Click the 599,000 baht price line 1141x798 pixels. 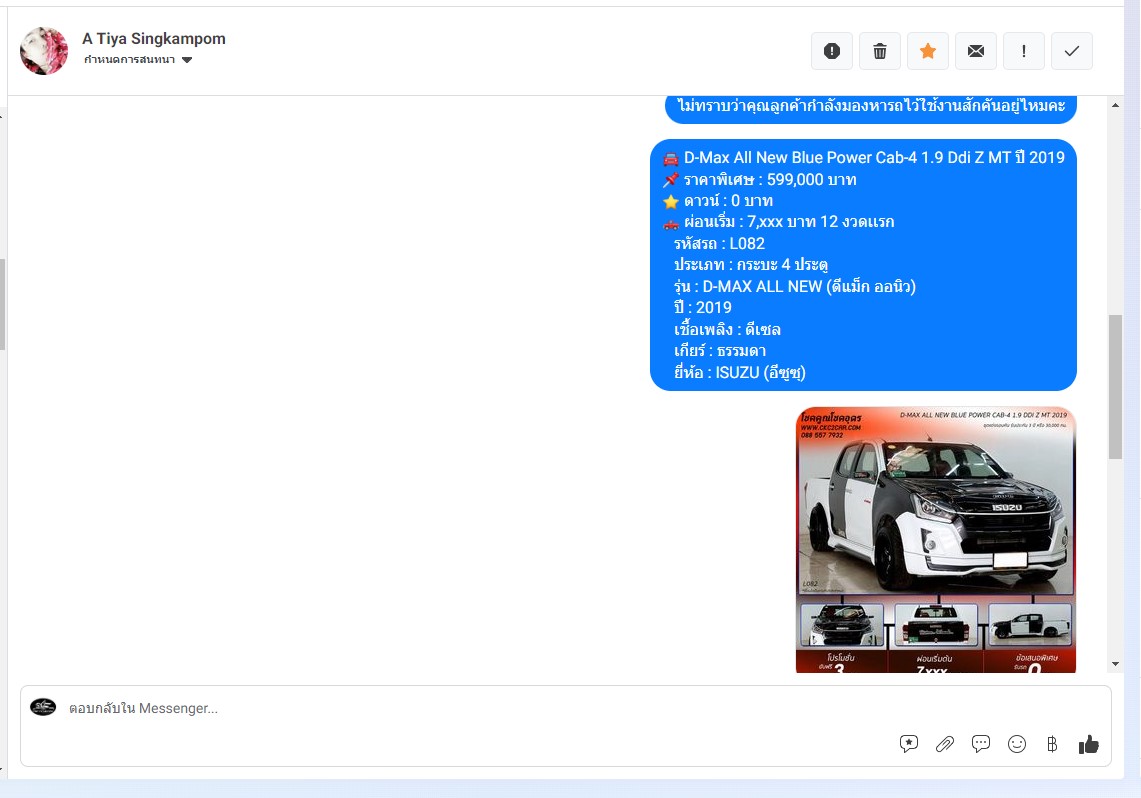pyautogui.click(x=760, y=180)
